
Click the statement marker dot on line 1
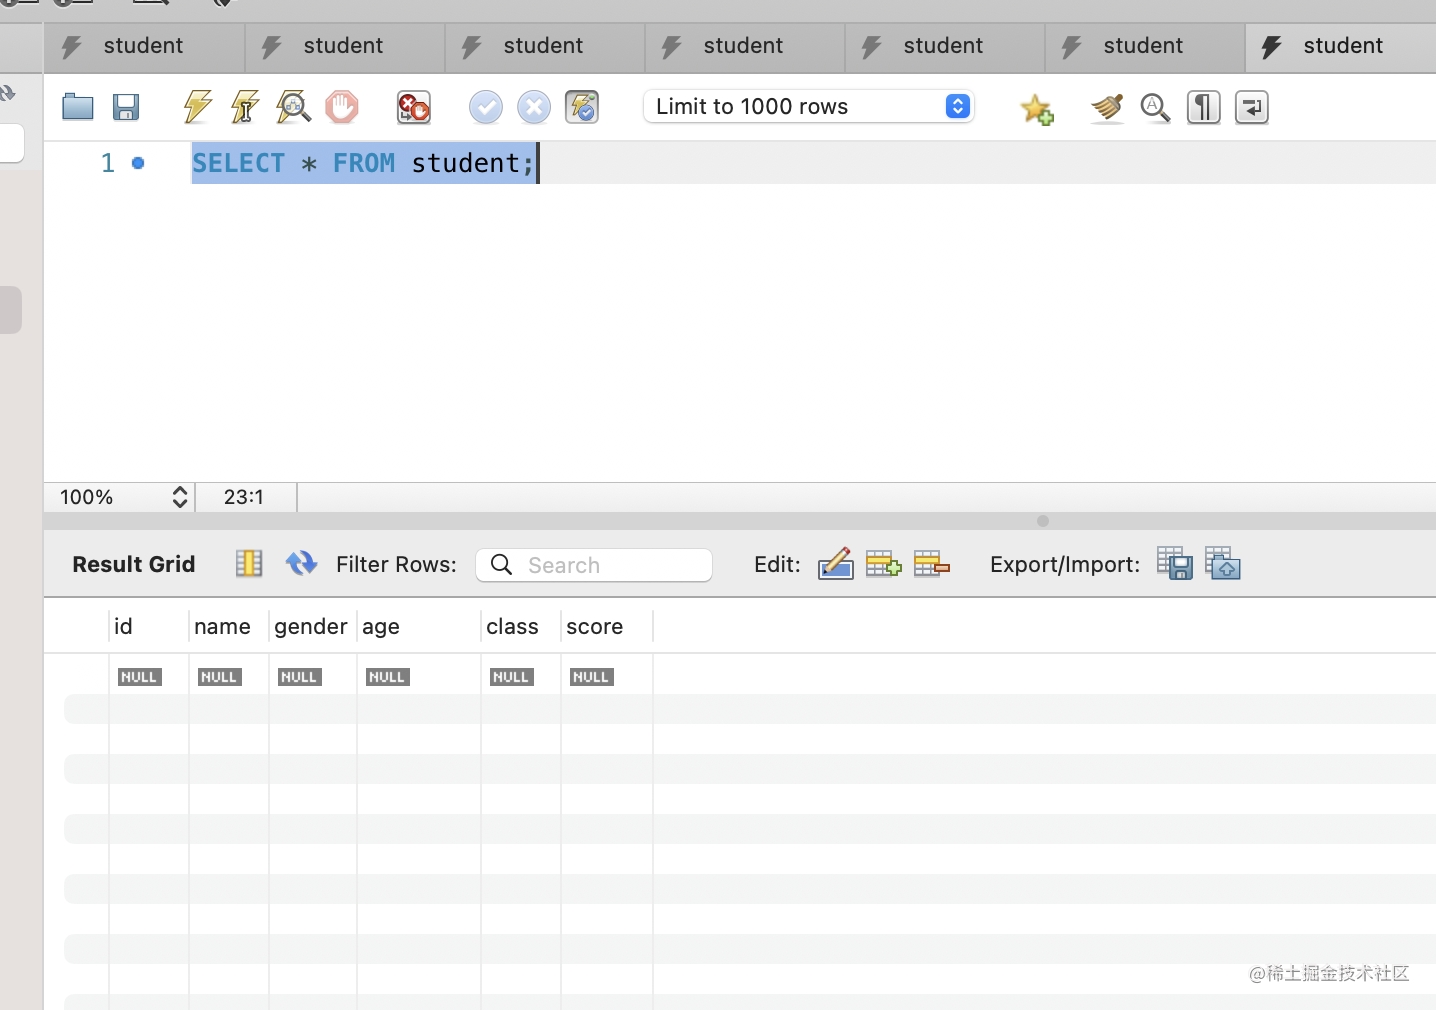[138, 163]
